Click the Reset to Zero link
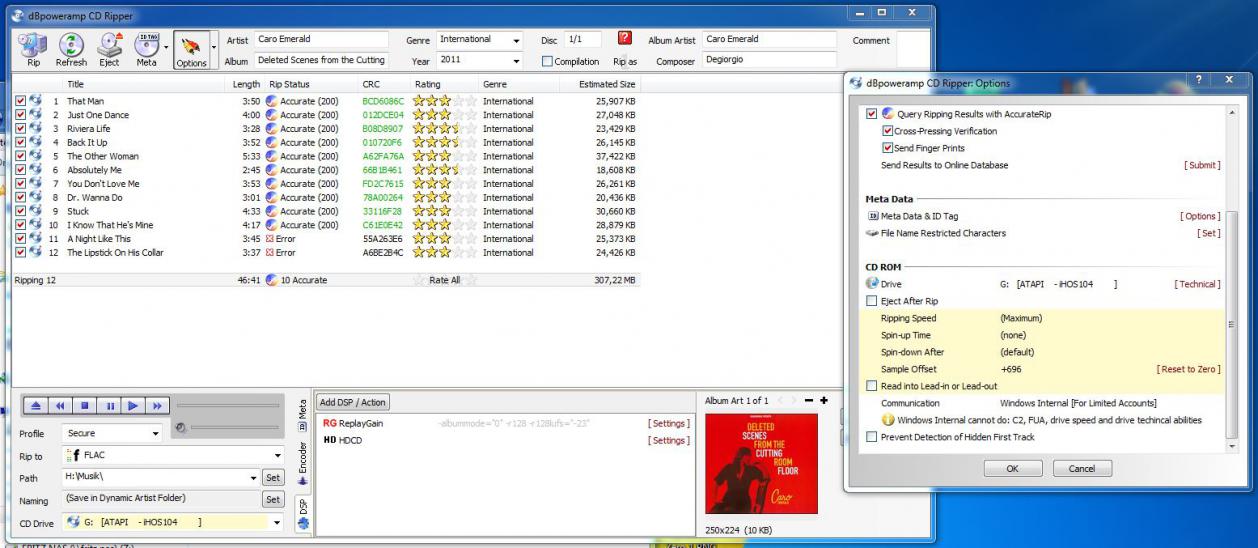Screen dimensions: 1258x548 pos(1188,369)
